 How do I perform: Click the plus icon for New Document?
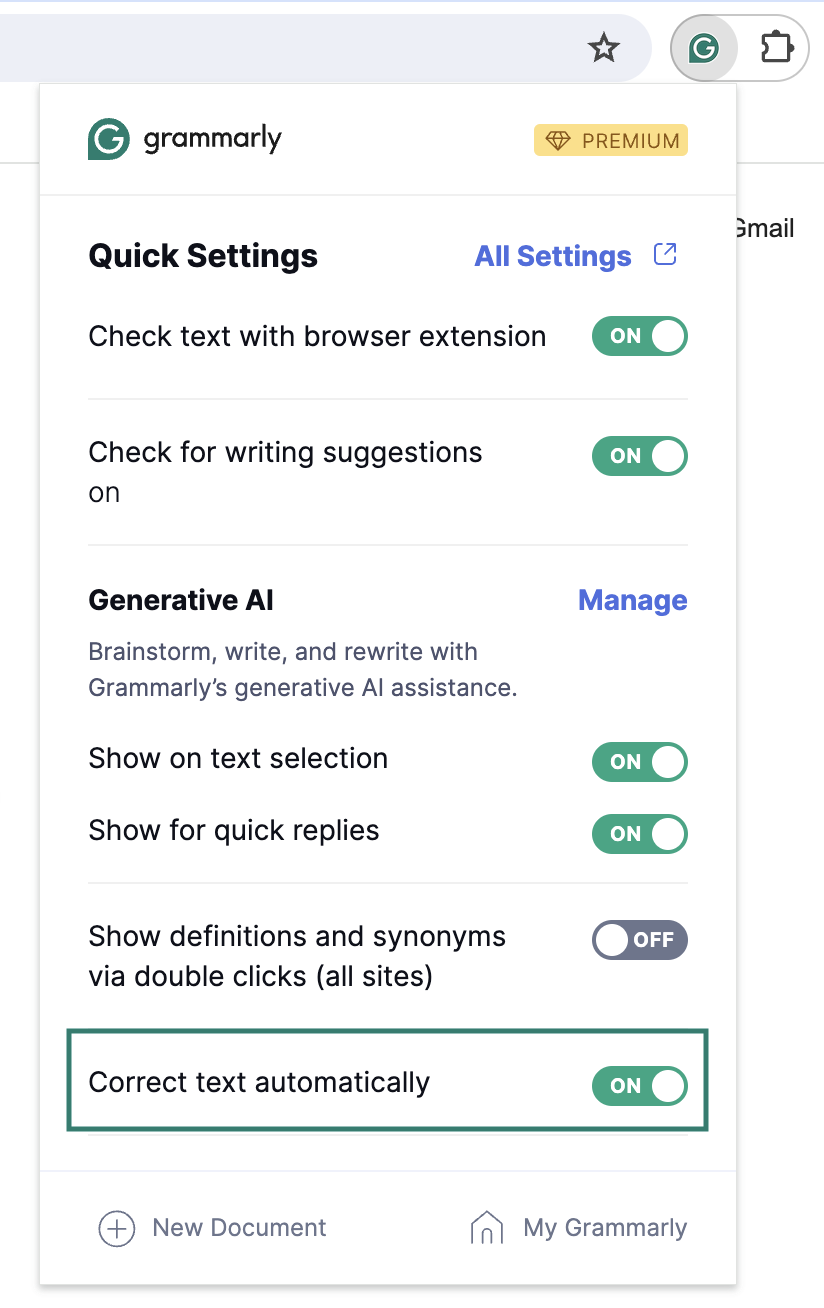(116, 1228)
